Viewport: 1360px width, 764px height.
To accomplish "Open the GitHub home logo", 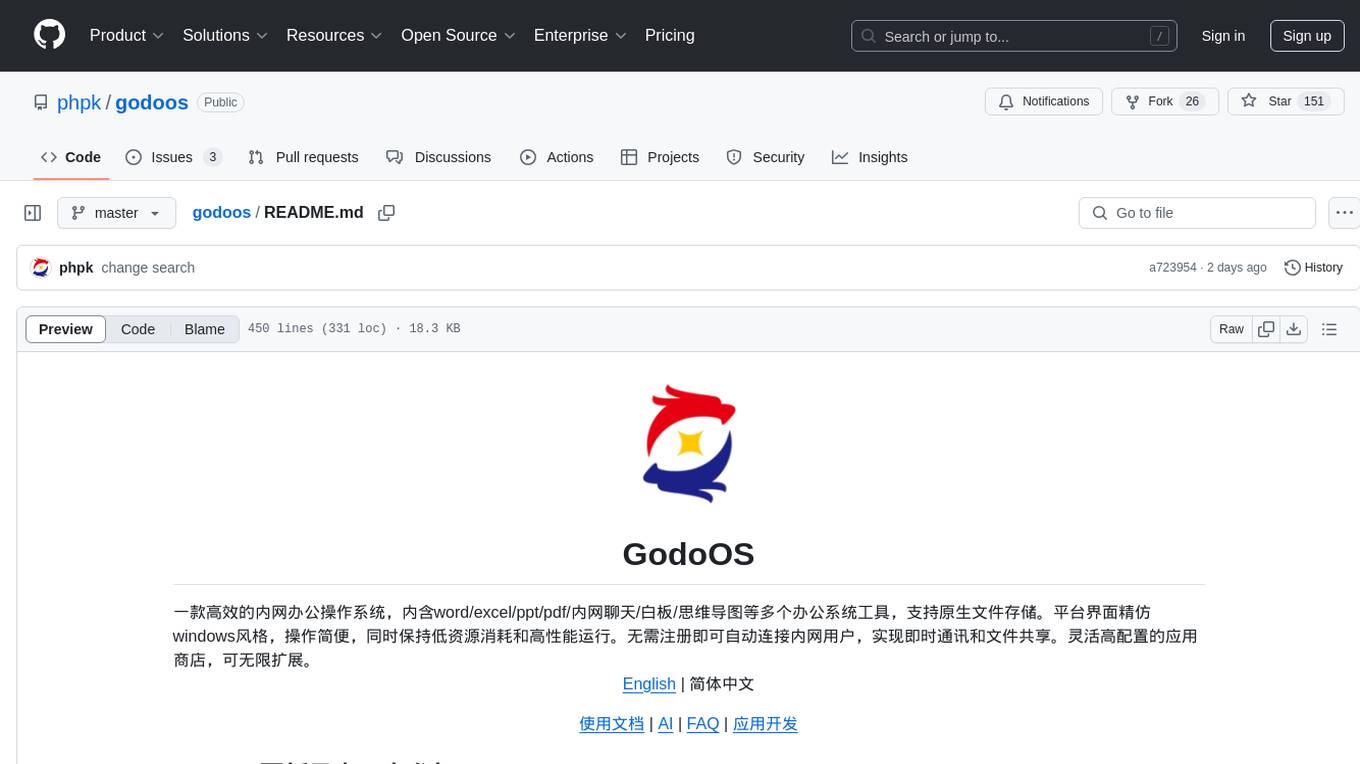I will point(49,35).
